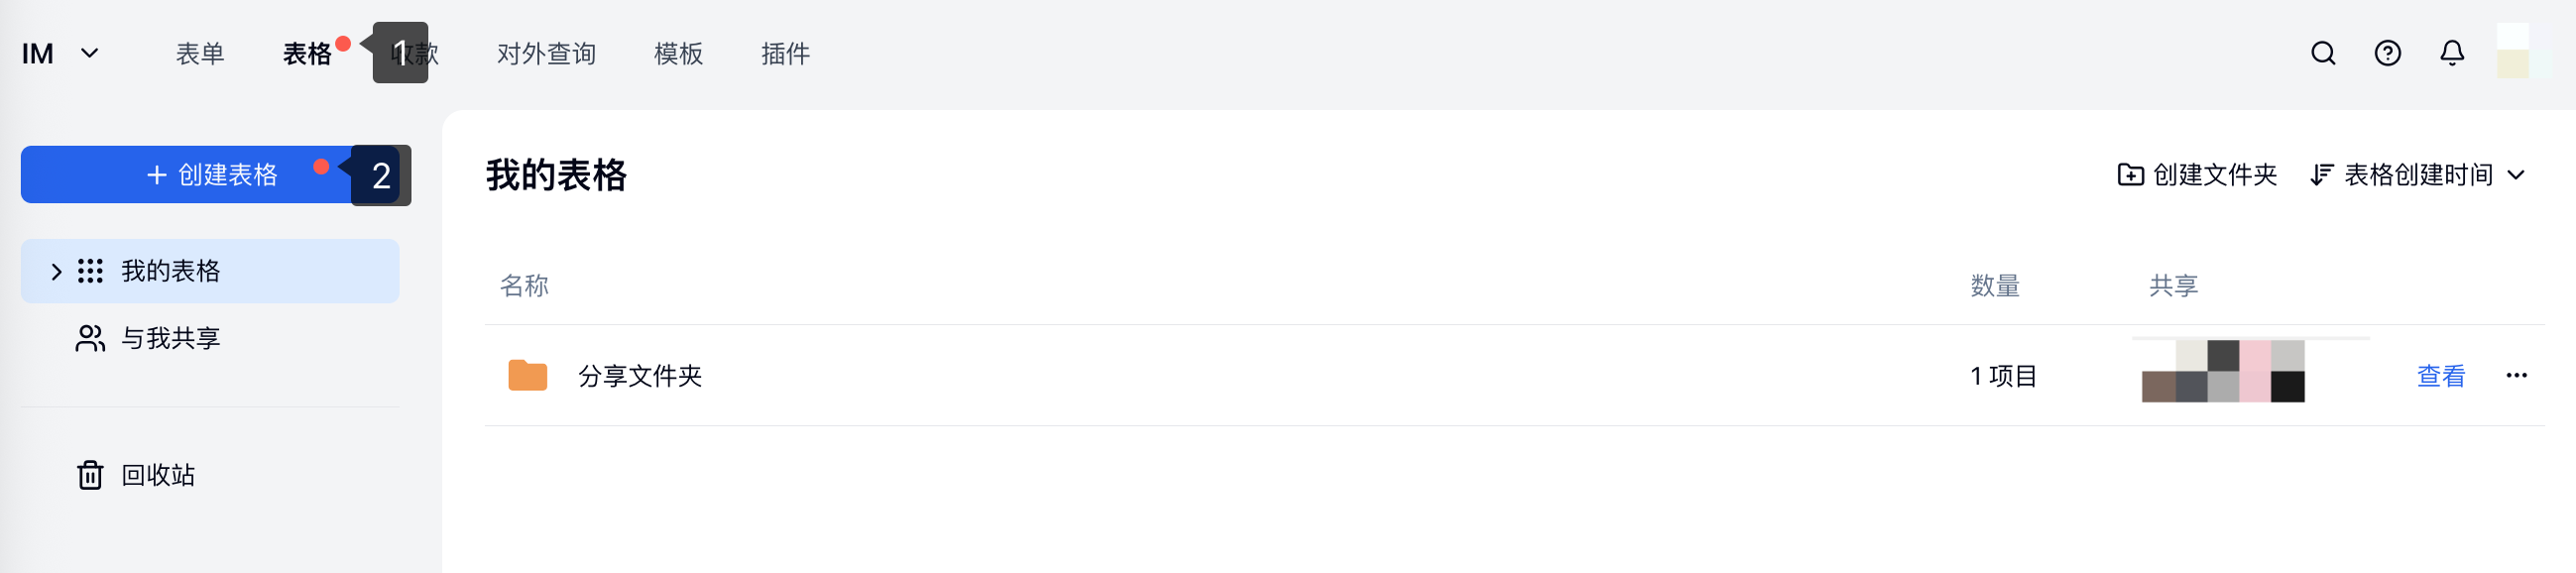Screen dimensions: 2576x573
Task: Click the 创建文件夹 button
Action: click(x=2197, y=175)
